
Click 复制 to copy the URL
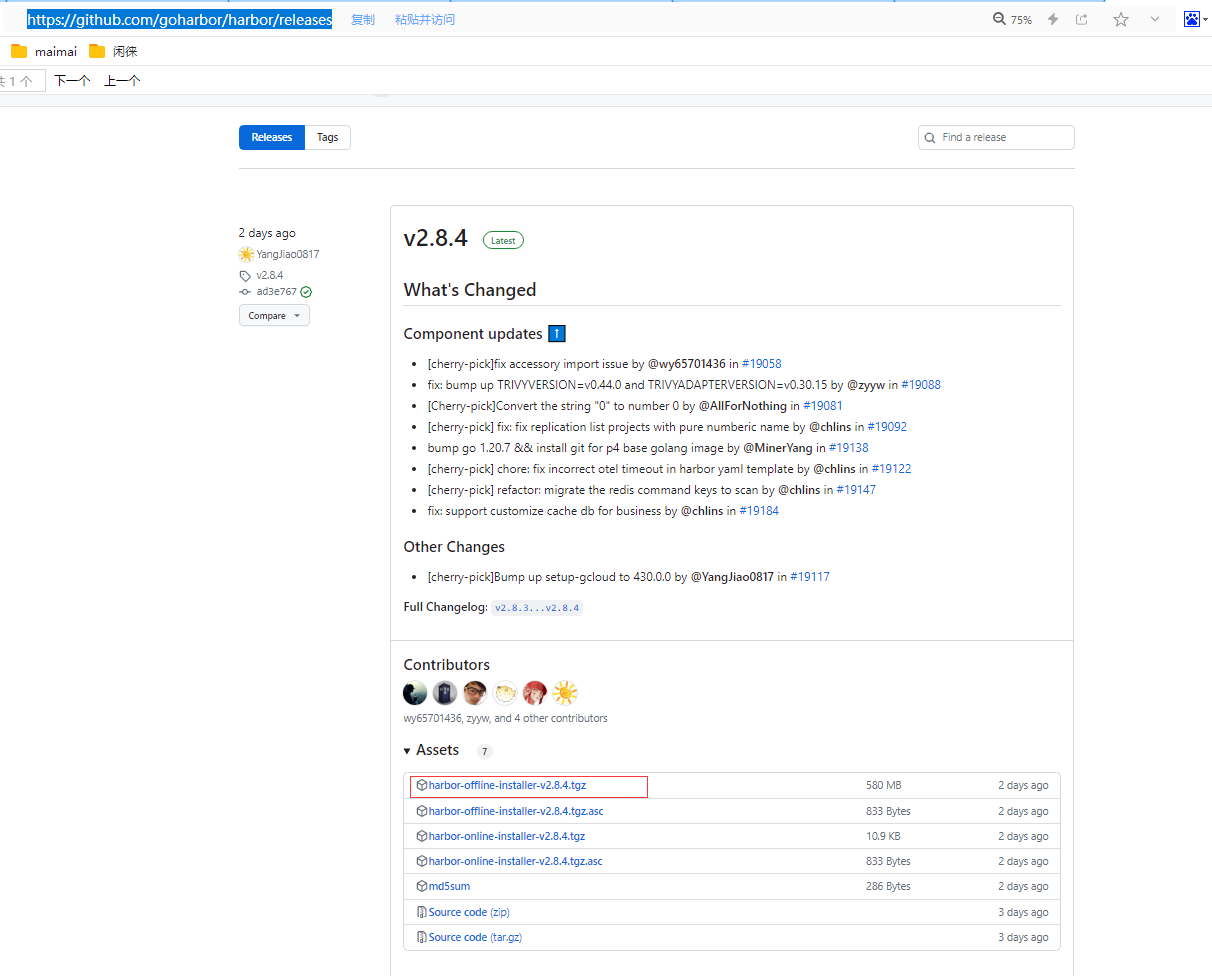pyautogui.click(x=363, y=20)
